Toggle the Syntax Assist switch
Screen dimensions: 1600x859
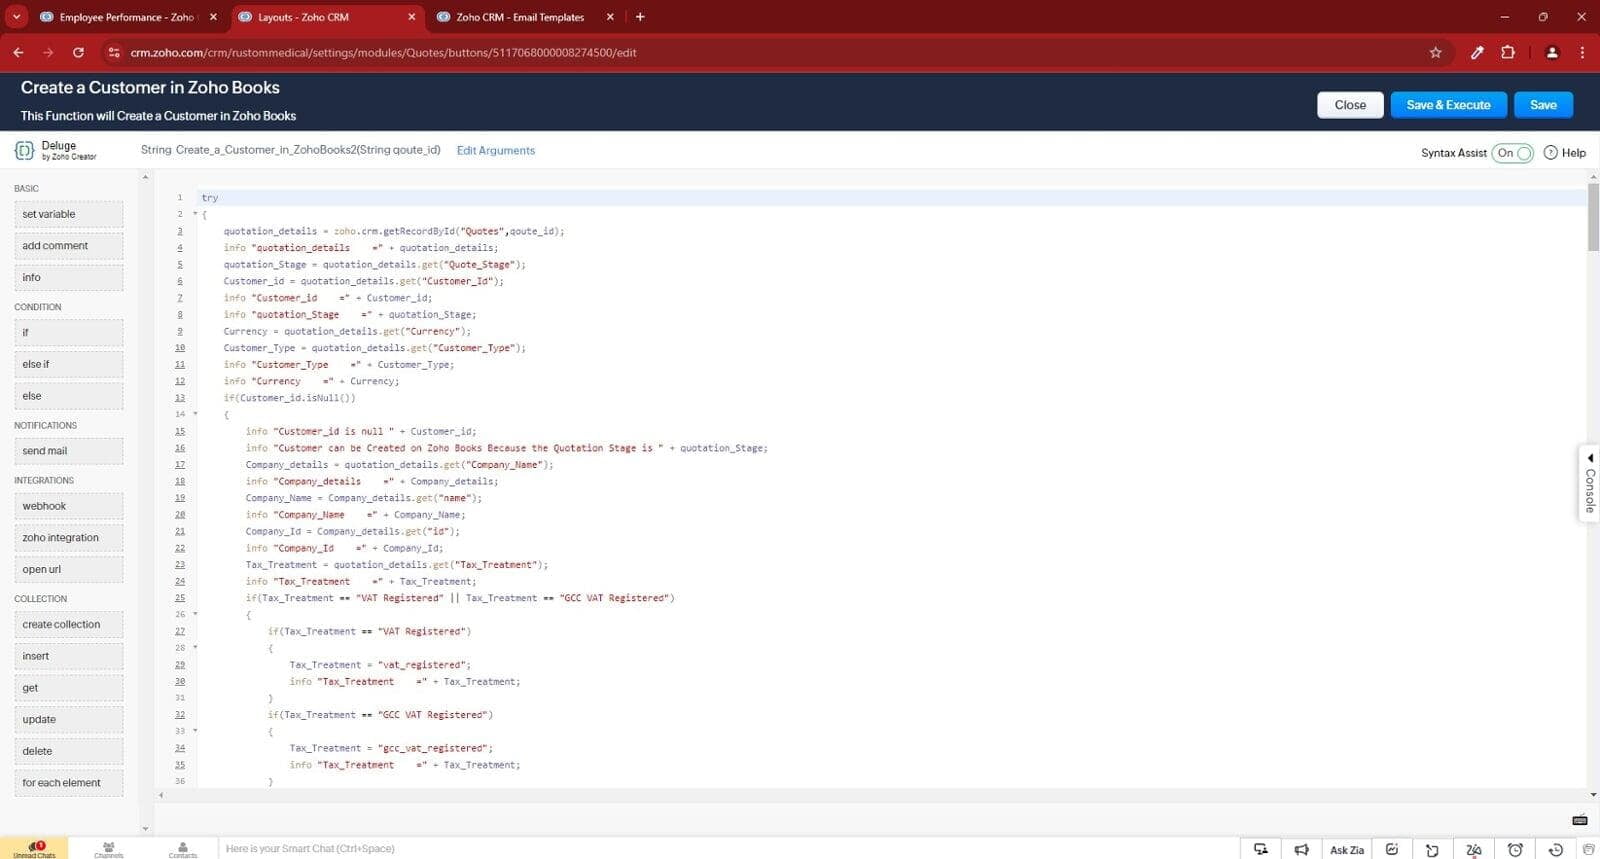click(1512, 153)
